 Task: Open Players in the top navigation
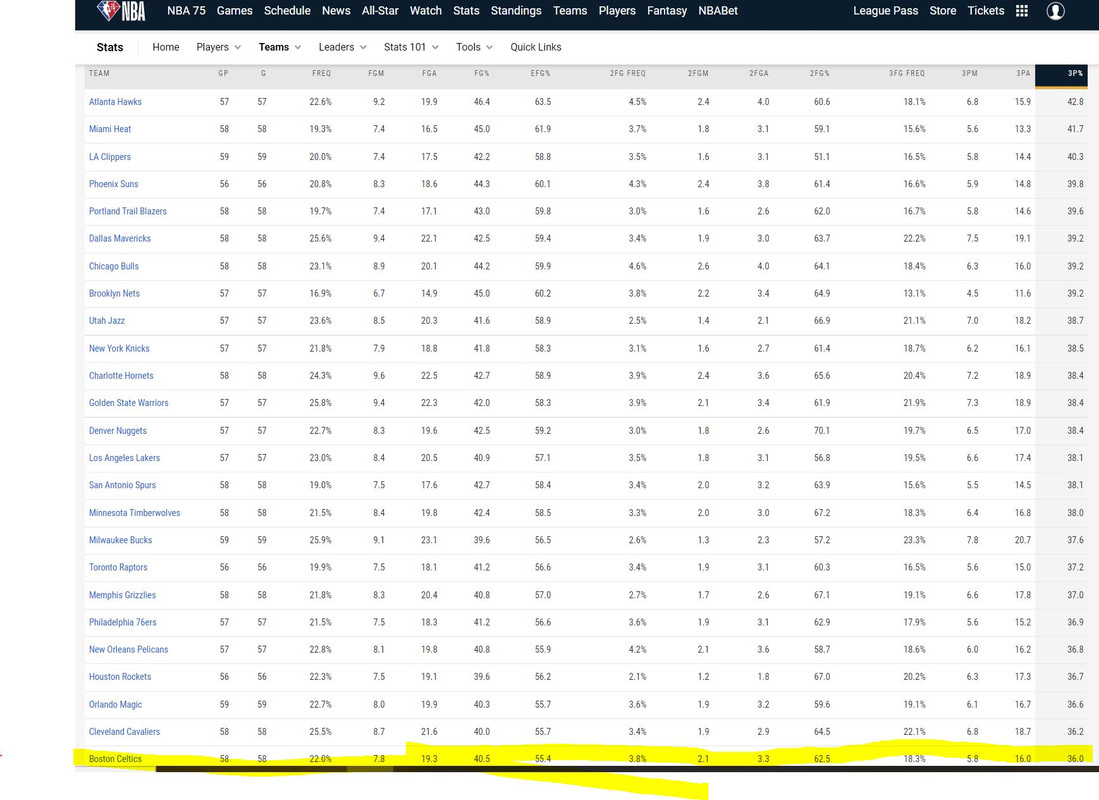point(617,11)
